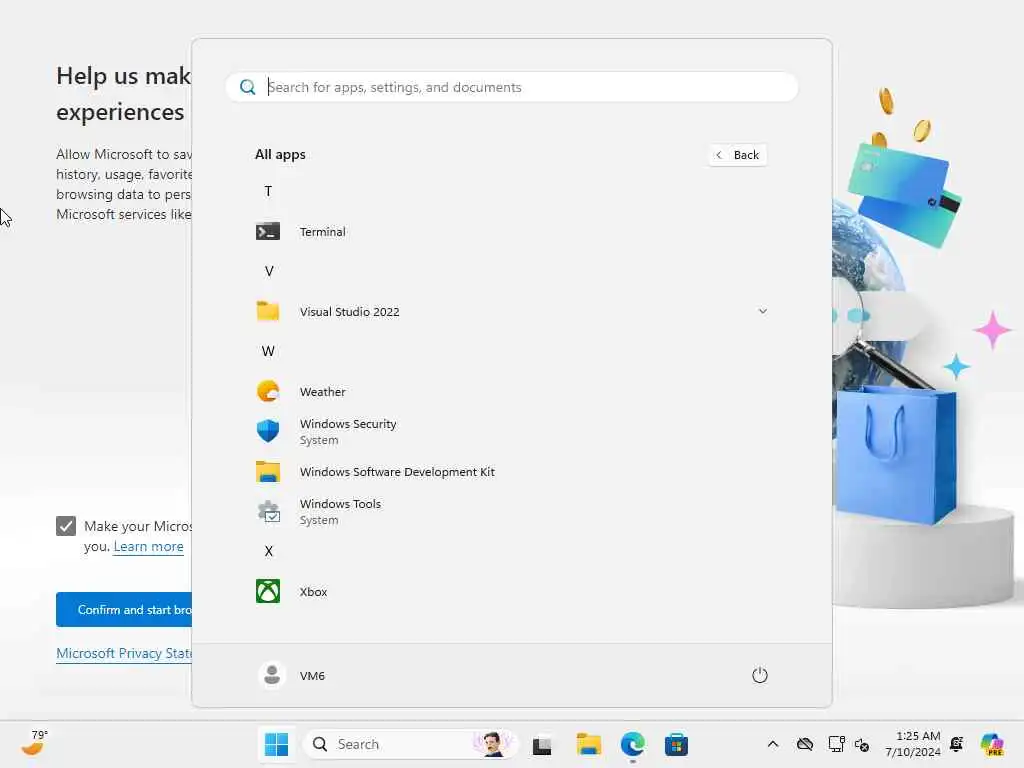Open the weather widget showing 79°
This screenshot has width=1024, height=768.
click(x=35, y=743)
